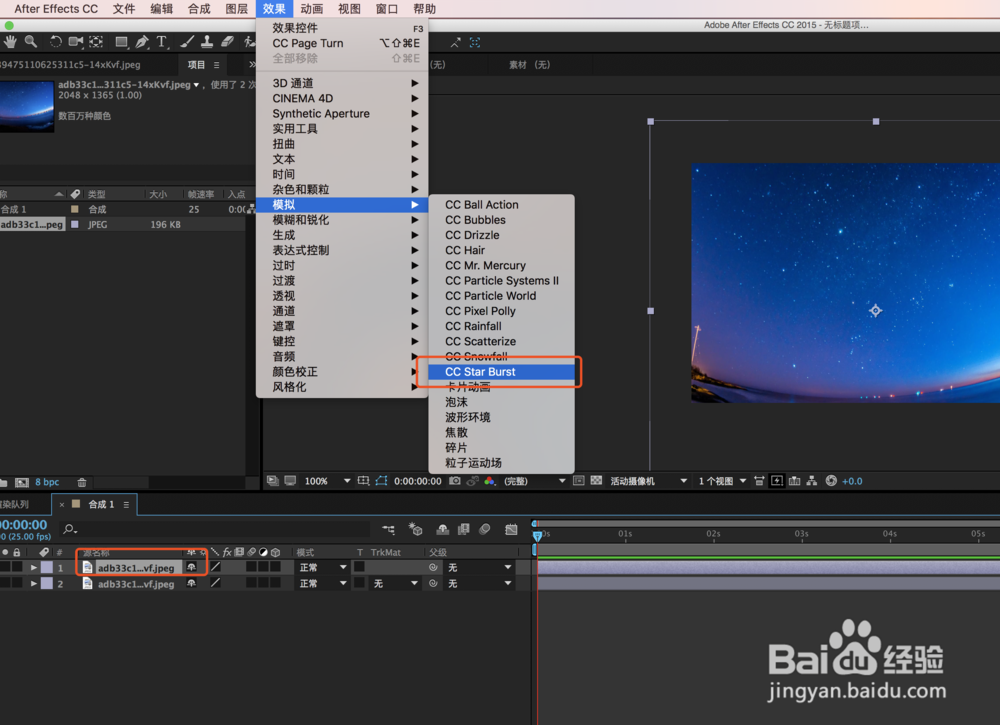Screen dimensions: 1000x725
Task: Toggle 3D layer switch for layer 1
Action: (x=276, y=567)
